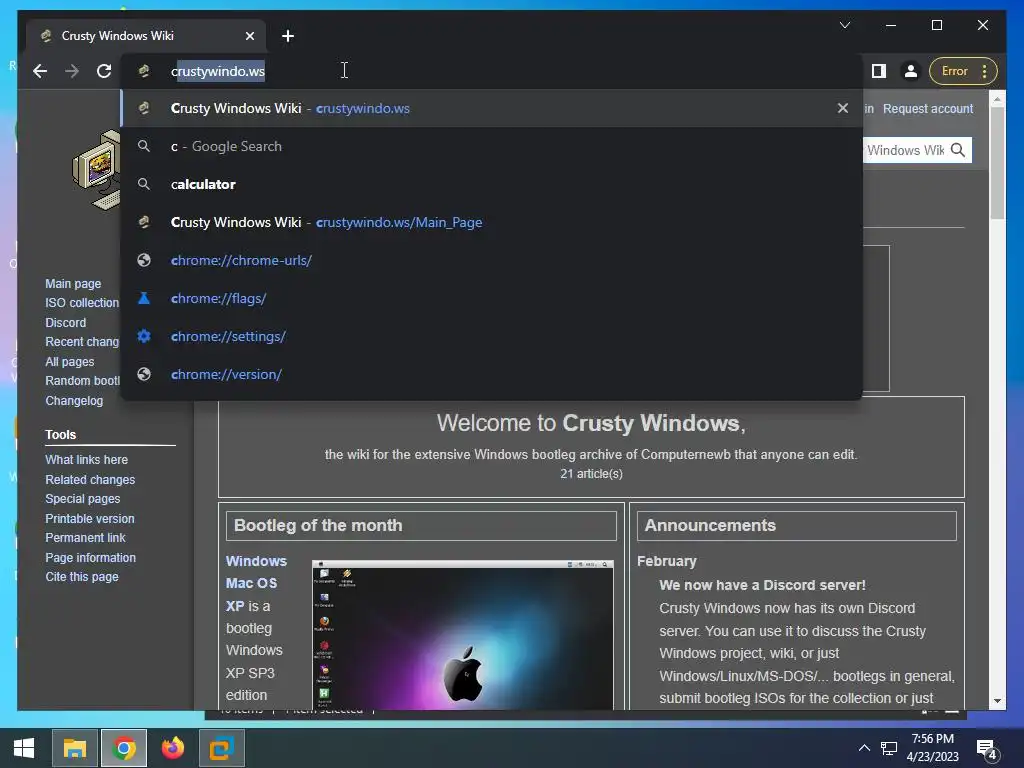Viewport: 1024px width, 768px height.
Task: Open chrome://flags/ suggestion
Action: point(491,298)
